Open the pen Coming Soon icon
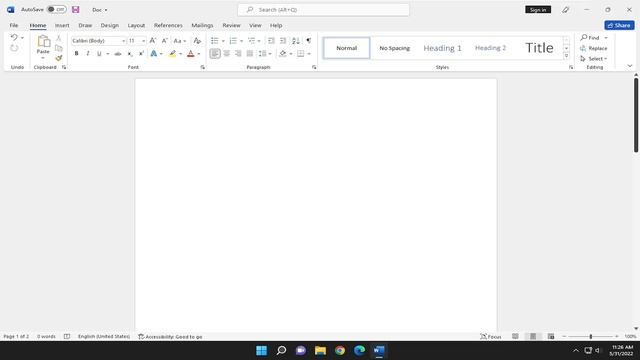The width and height of the screenshot is (640, 360). coord(565,9)
